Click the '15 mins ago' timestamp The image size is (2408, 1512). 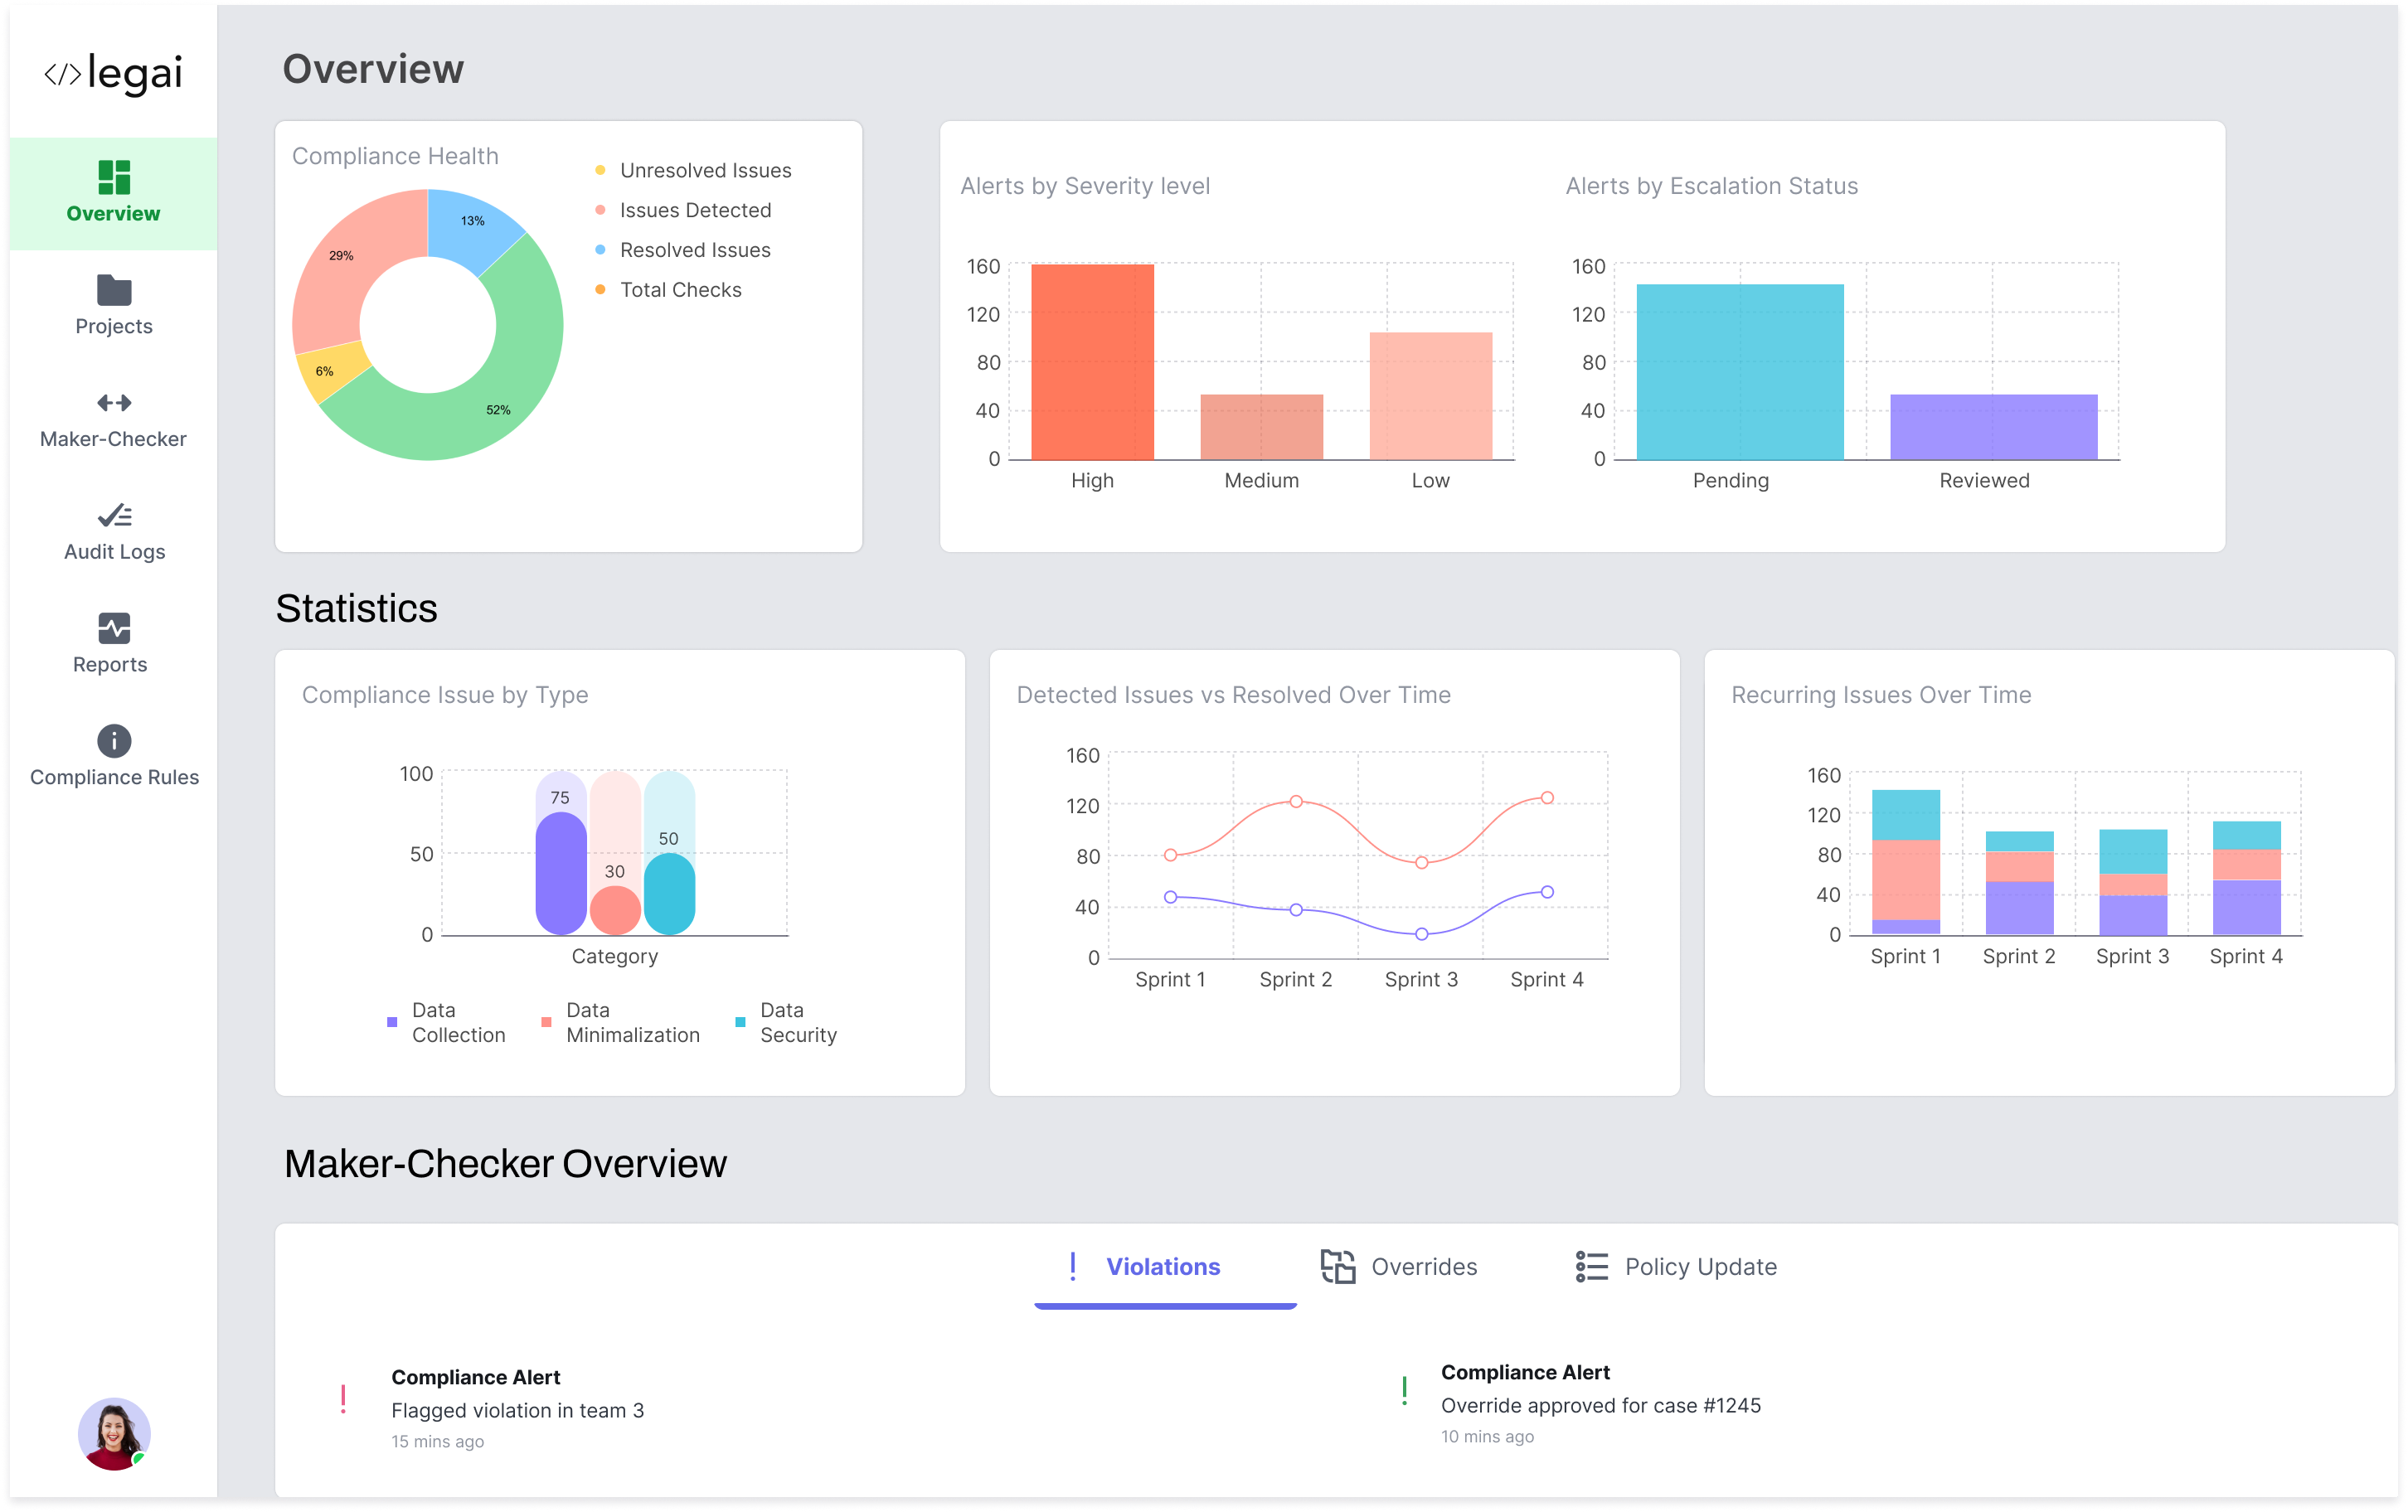[x=437, y=1441]
